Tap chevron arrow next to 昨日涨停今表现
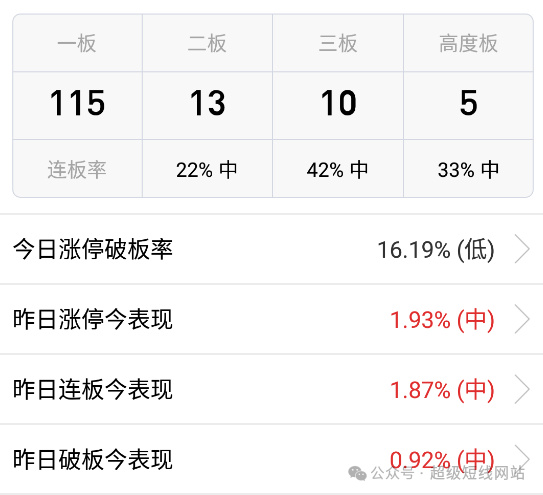 tap(522, 319)
